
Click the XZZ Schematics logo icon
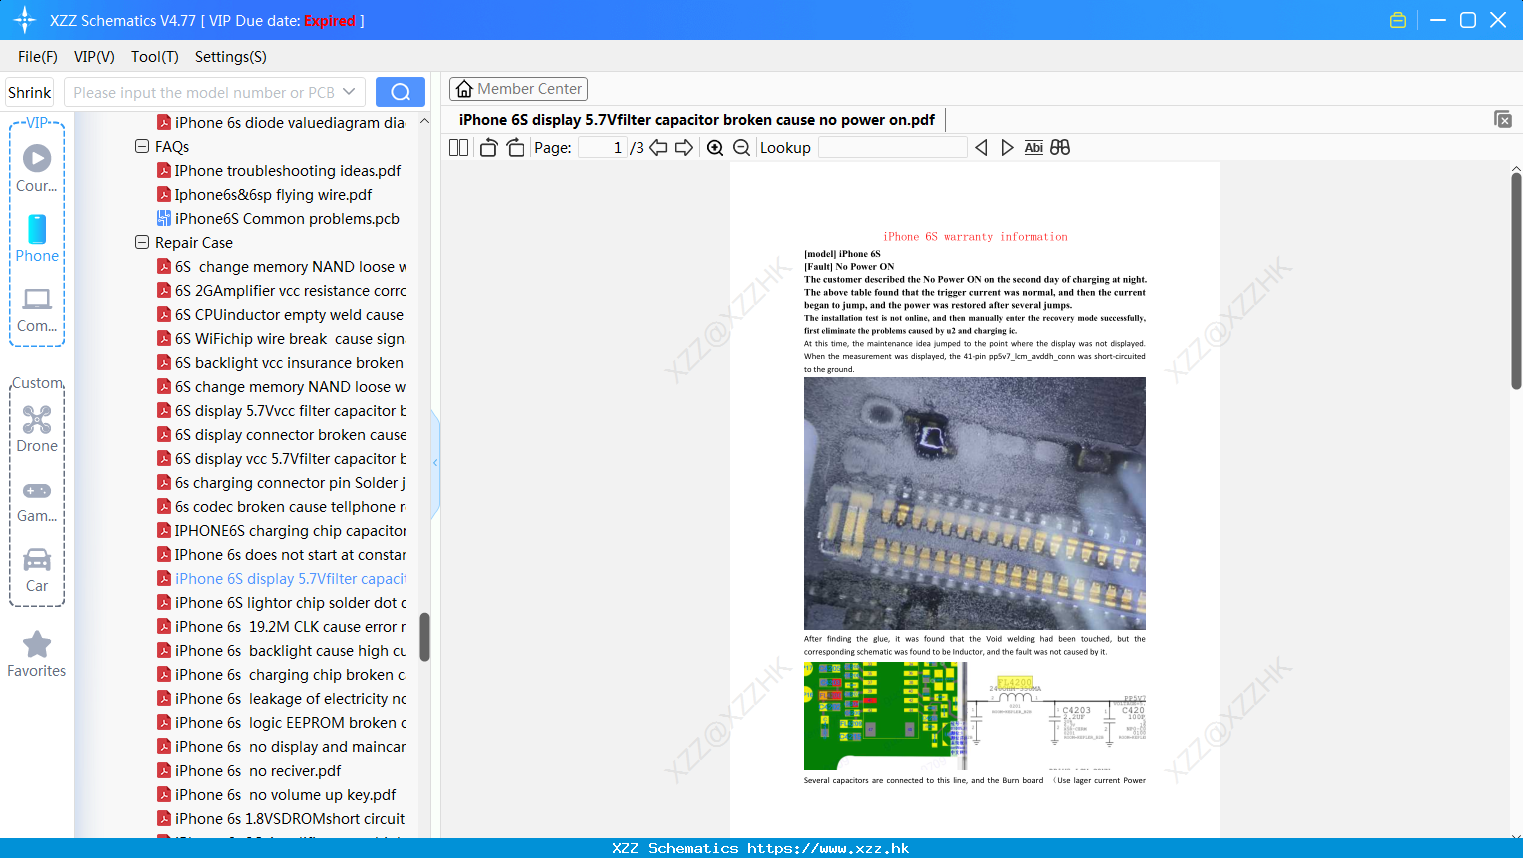tap(25, 20)
